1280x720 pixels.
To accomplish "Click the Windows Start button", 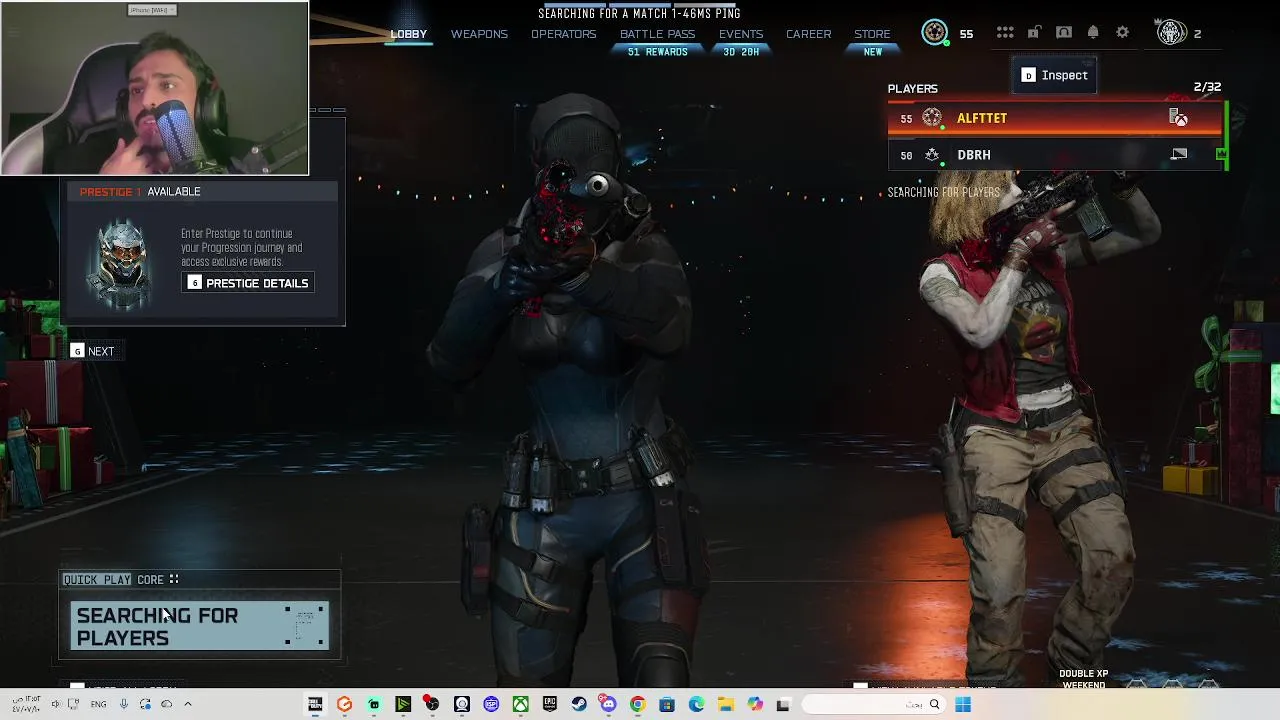I will point(963,704).
